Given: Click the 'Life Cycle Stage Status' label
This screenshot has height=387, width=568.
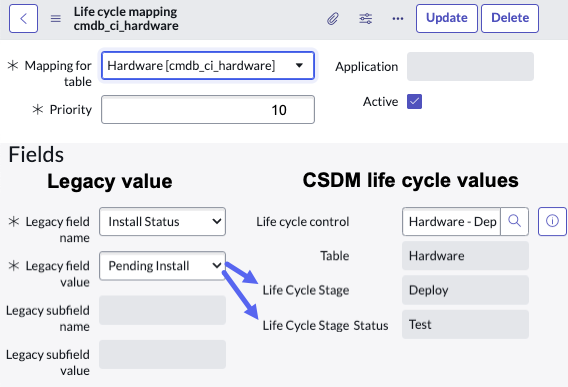Looking at the screenshot, I should (325, 325).
